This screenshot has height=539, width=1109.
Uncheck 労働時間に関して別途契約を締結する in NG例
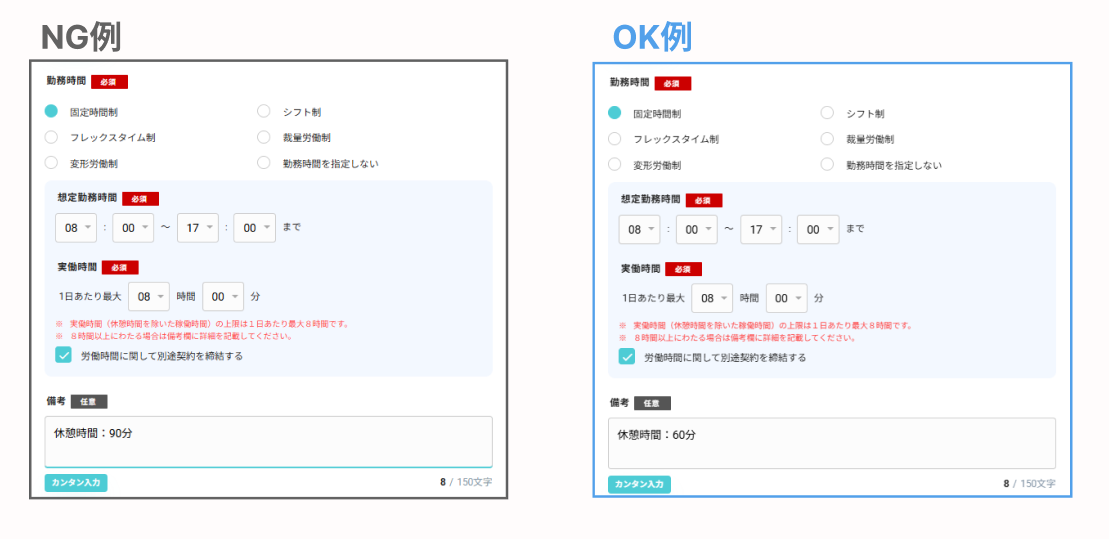coord(64,355)
